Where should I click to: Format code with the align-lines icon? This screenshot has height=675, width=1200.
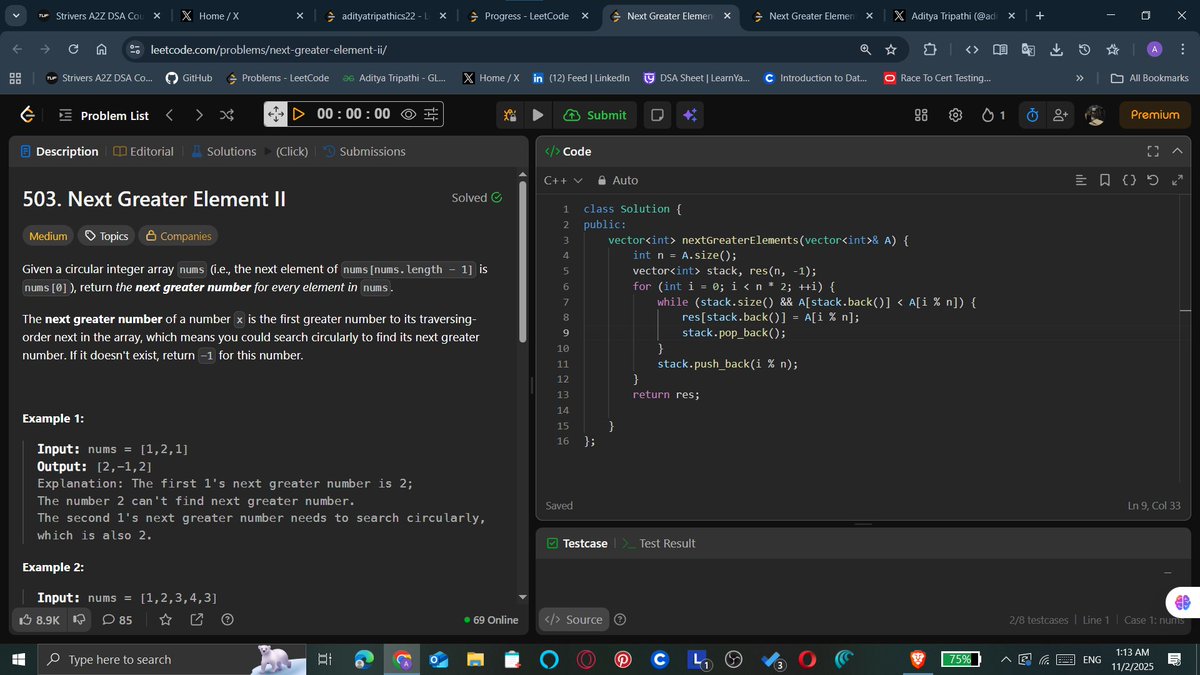[1080, 180]
